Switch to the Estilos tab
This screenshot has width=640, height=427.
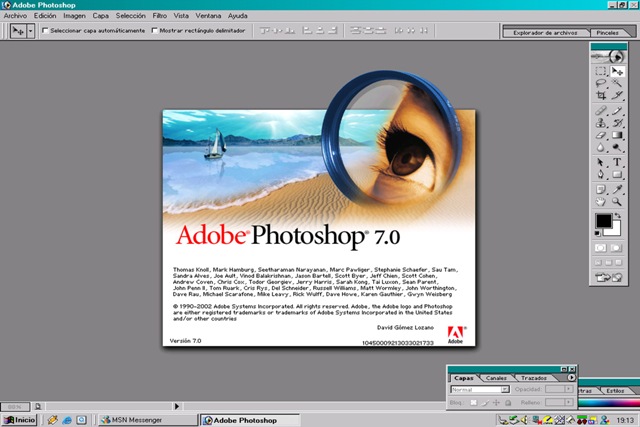tap(615, 391)
